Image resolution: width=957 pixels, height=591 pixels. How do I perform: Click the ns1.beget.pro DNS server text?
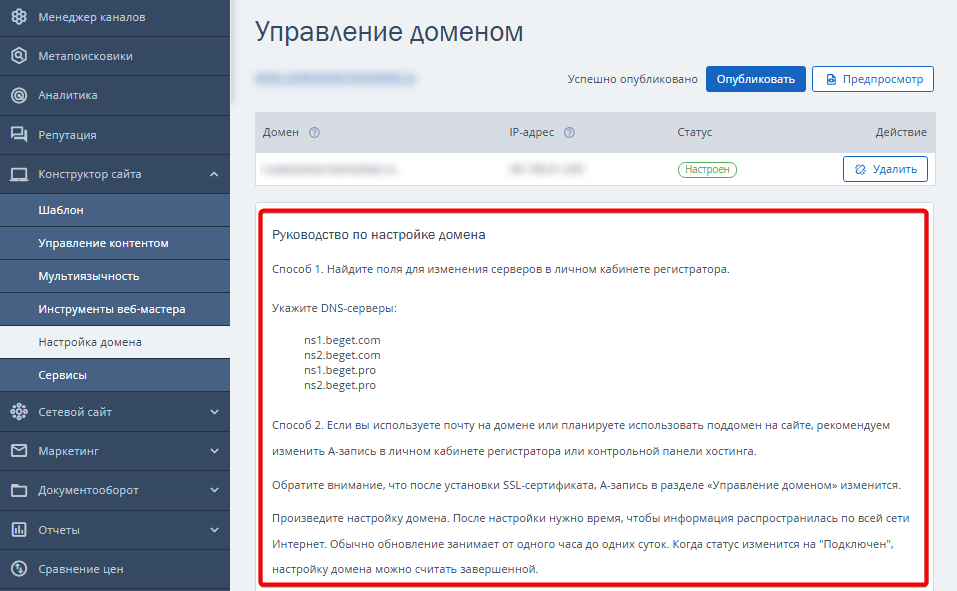pos(340,371)
